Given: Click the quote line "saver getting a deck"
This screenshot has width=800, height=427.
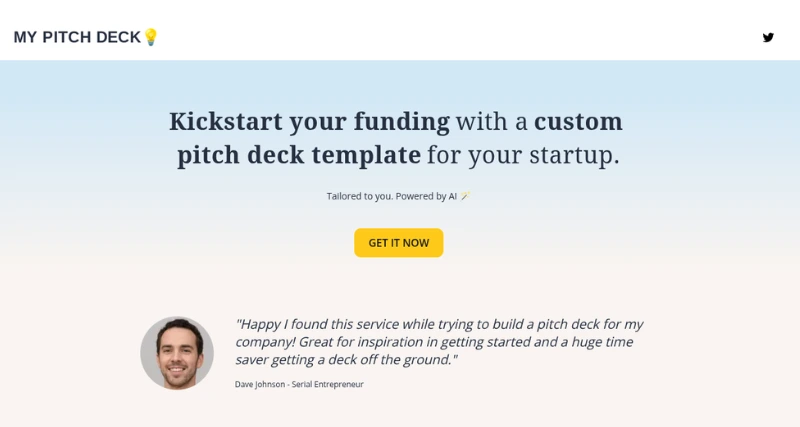Looking at the screenshot, I should [346, 360].
